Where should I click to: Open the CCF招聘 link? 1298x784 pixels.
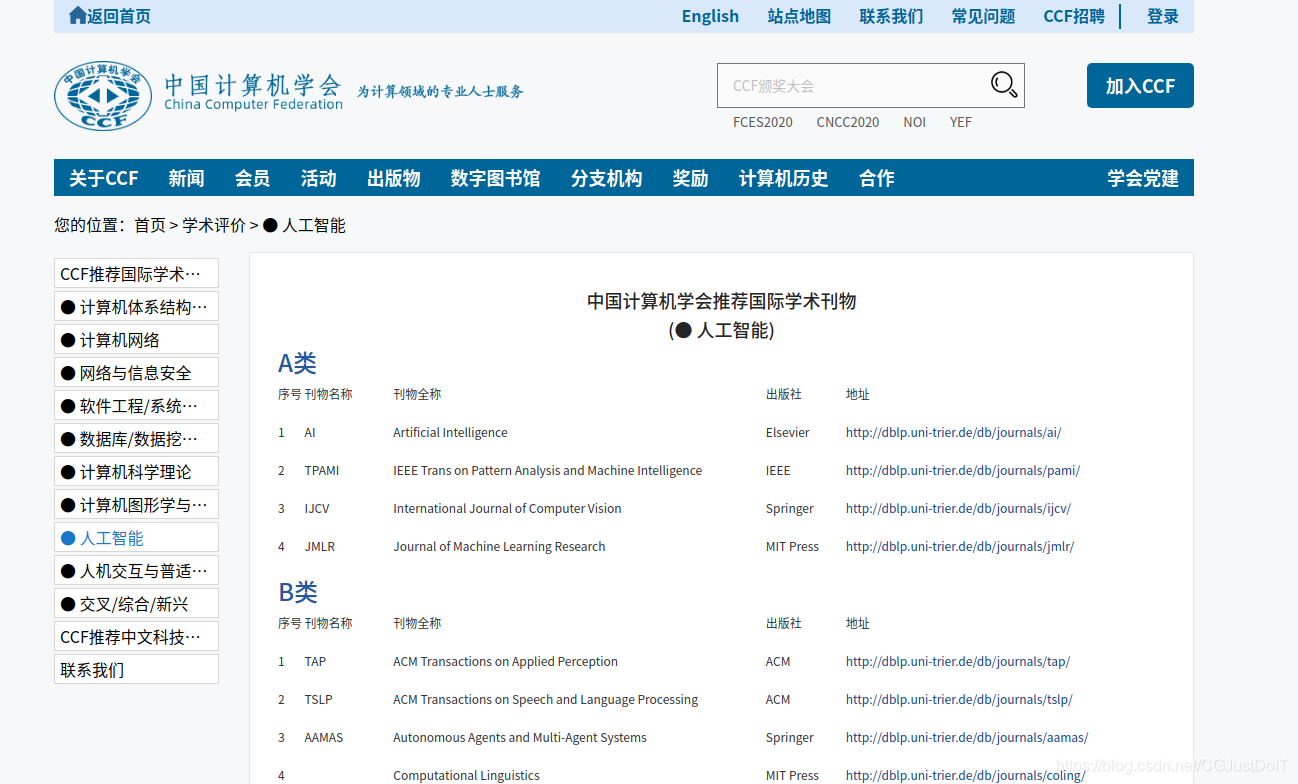1074,16
